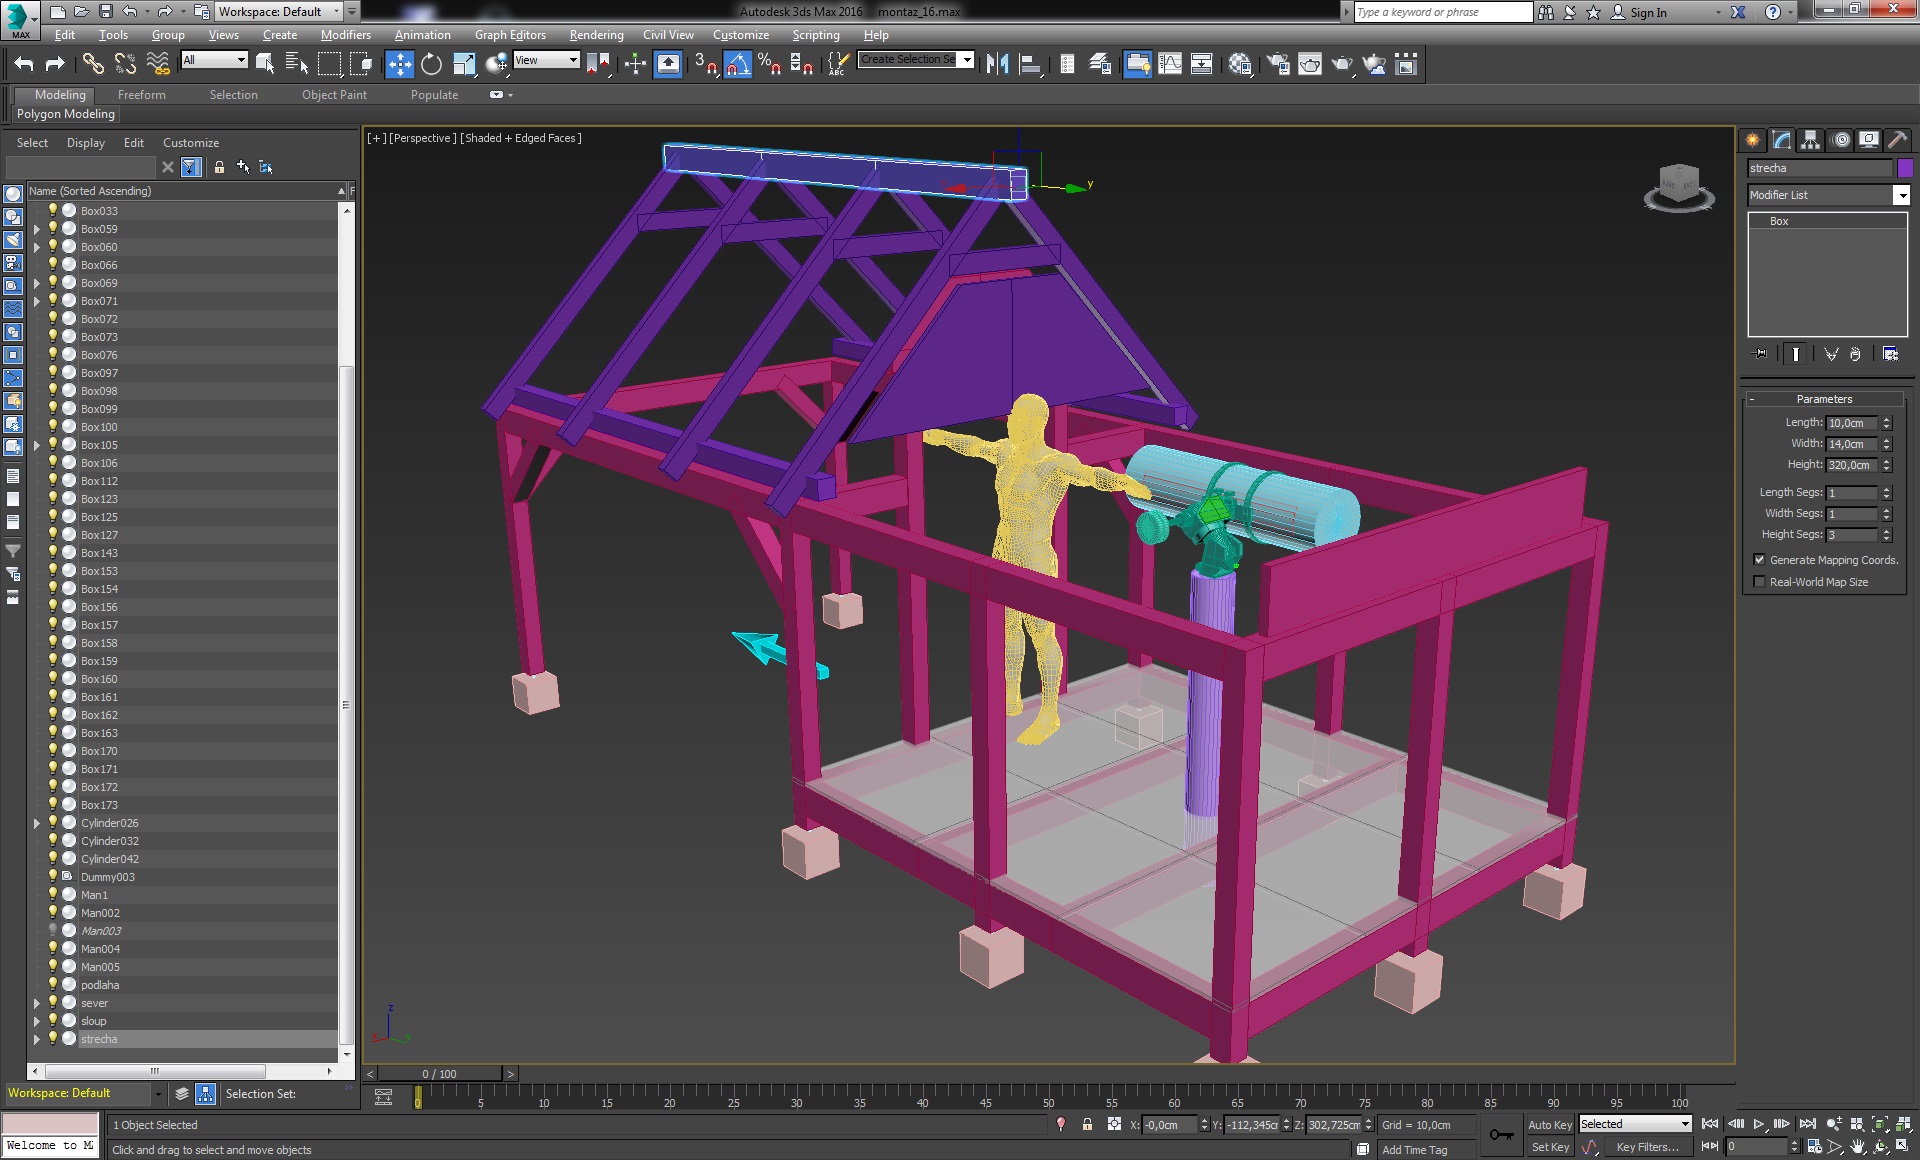Activate the Select and Link tool
The image size is (1920, 1160).
click(93, 64)
